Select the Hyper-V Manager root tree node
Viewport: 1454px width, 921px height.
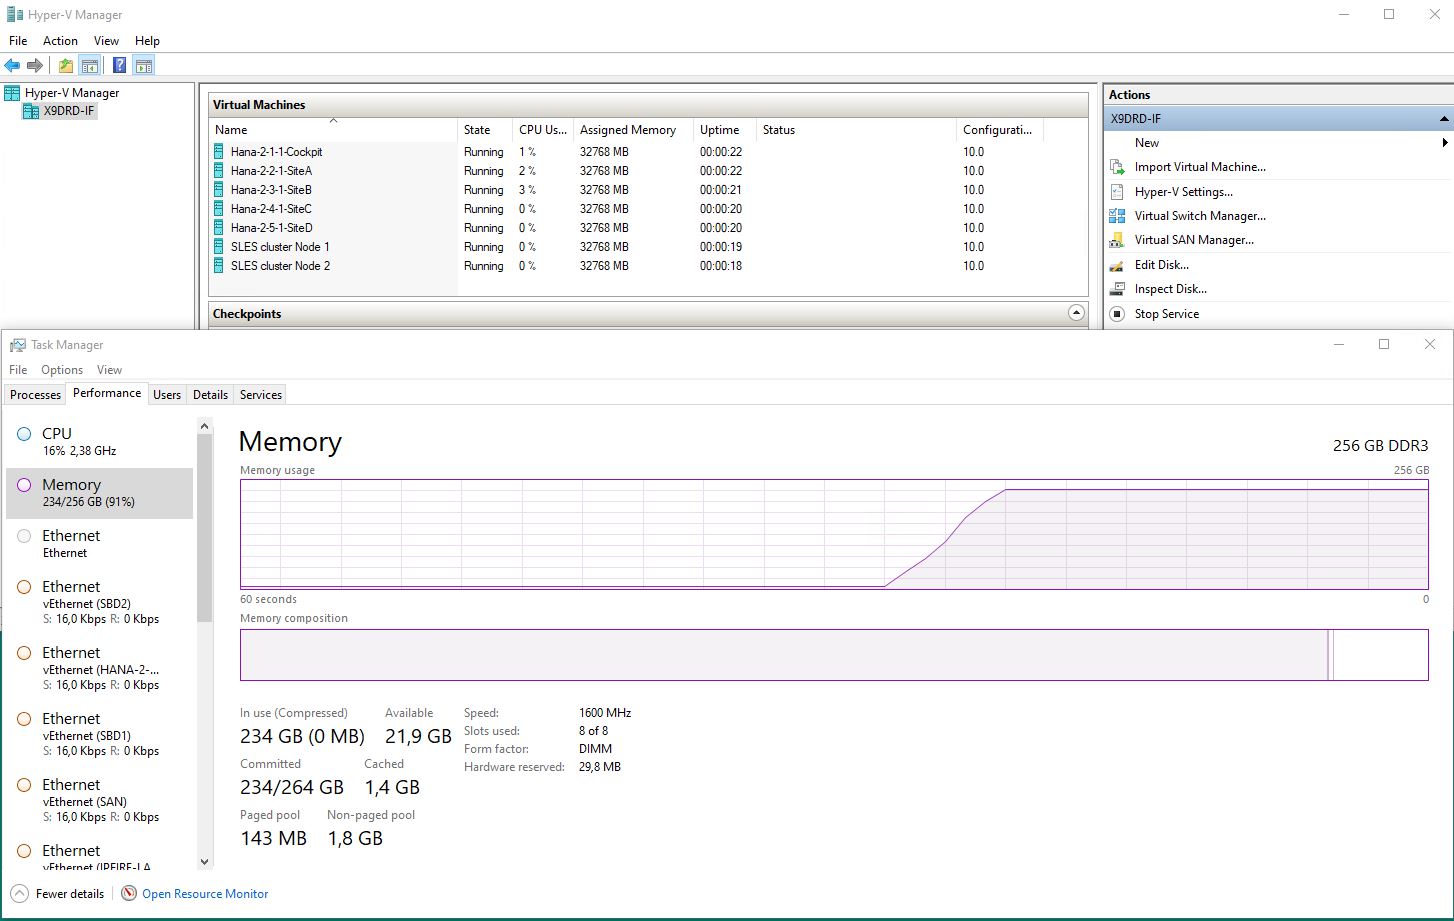71,93
